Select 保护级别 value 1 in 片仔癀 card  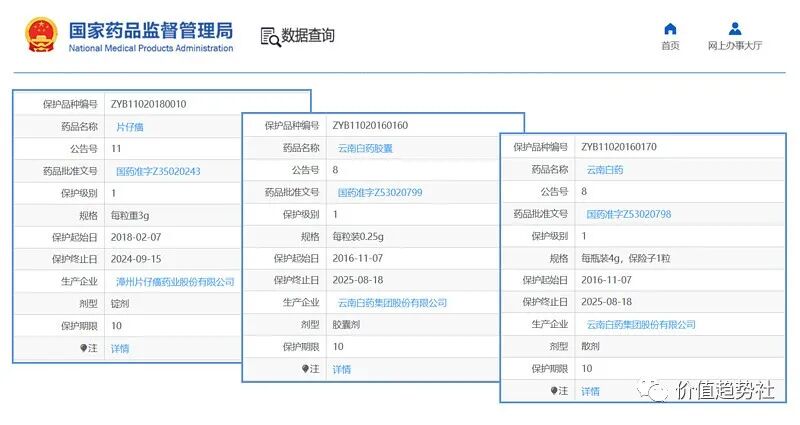[x=113, y=193]
